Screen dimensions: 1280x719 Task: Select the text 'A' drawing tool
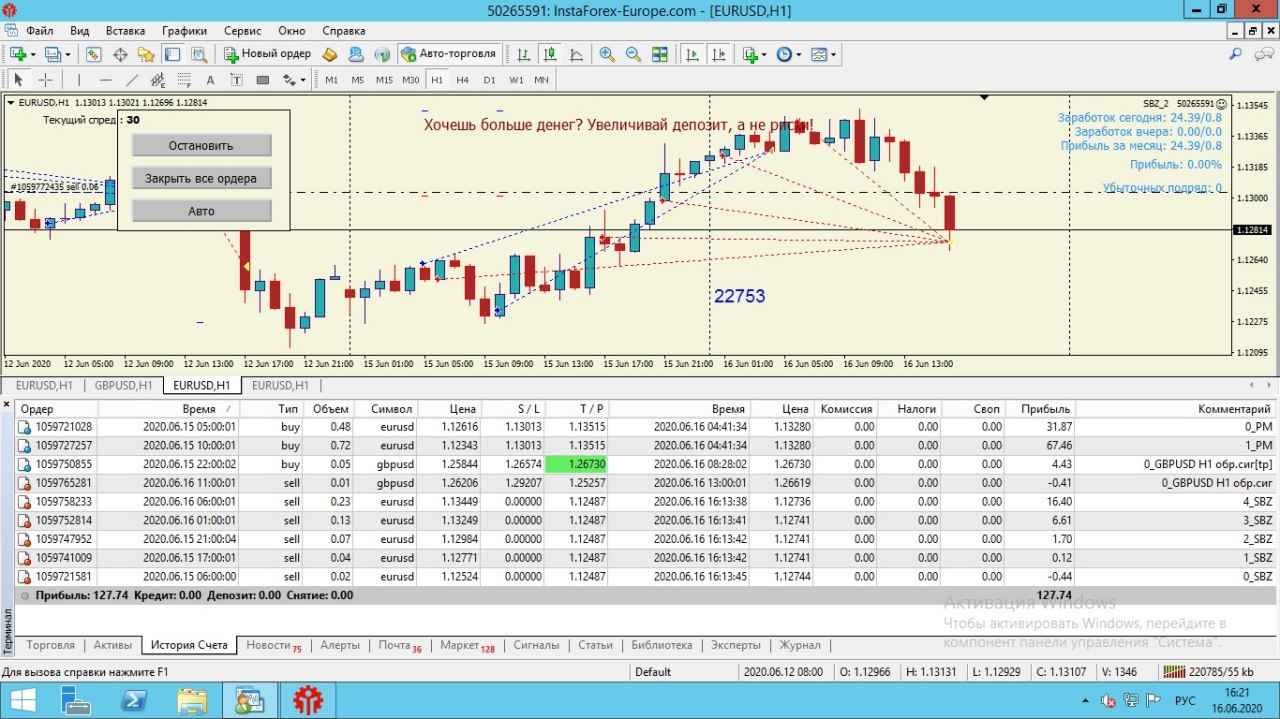(x=210, y=80)
